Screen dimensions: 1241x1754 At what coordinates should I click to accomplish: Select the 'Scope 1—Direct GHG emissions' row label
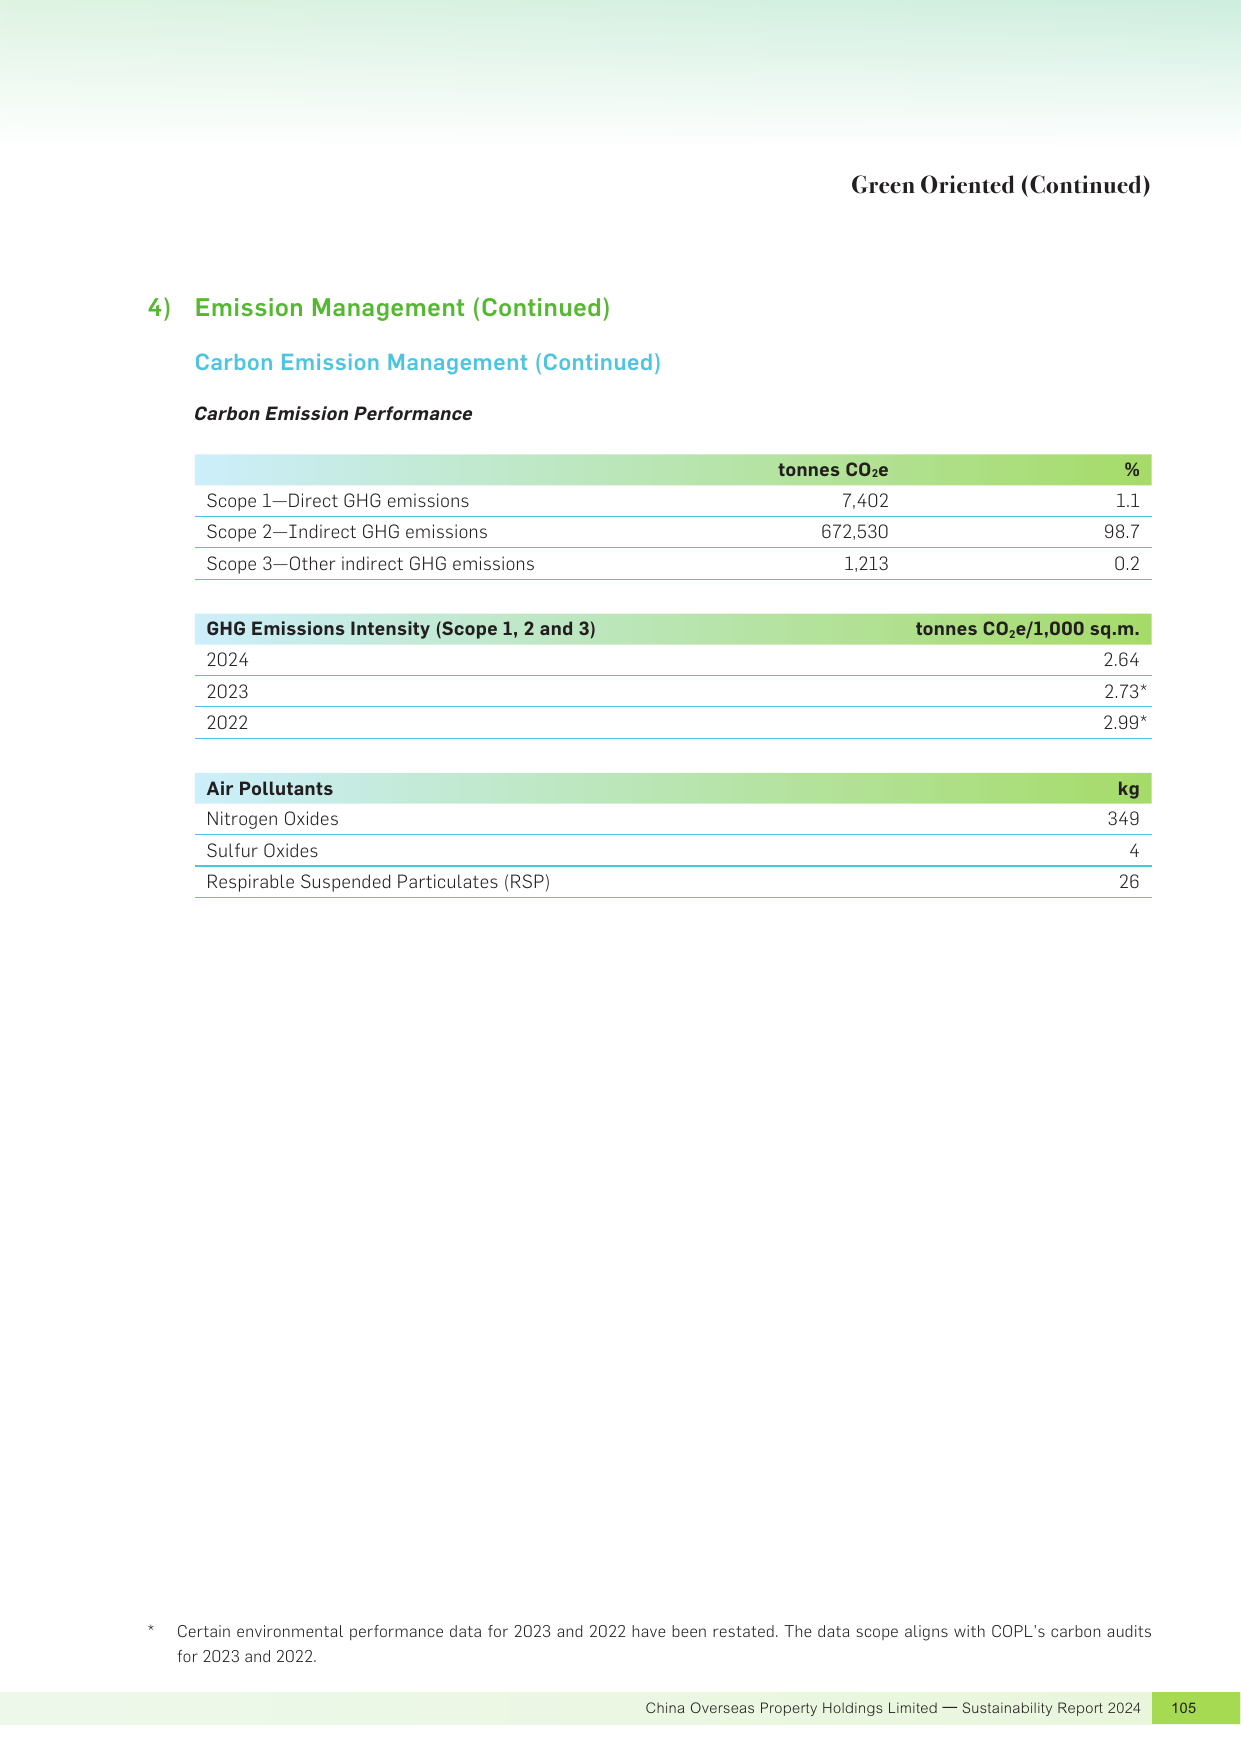click(337, 501)
